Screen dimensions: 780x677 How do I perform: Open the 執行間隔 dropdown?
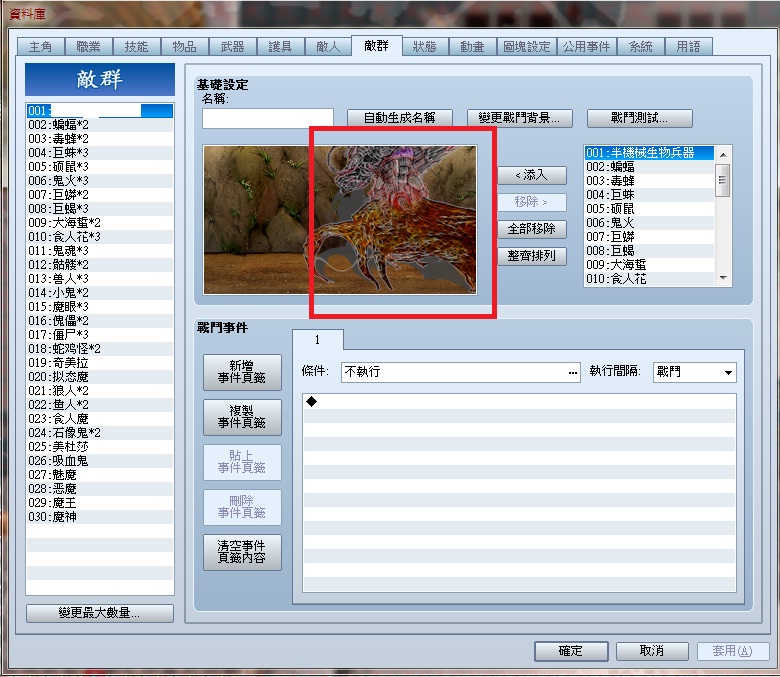(x=694, y=372)
